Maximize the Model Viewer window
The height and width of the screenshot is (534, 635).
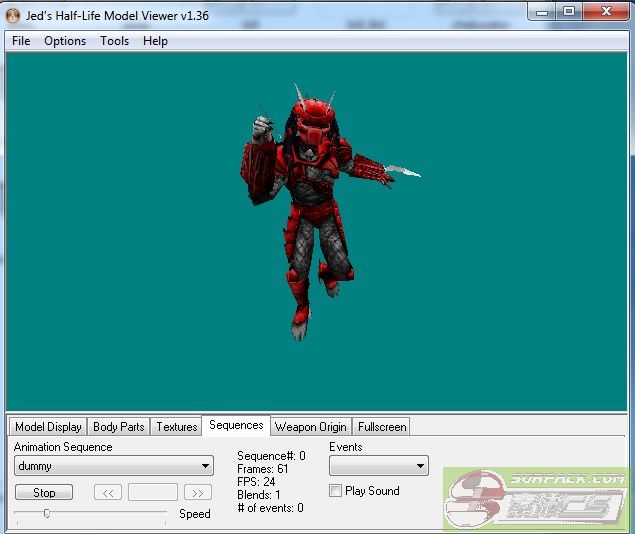(568, 11)
